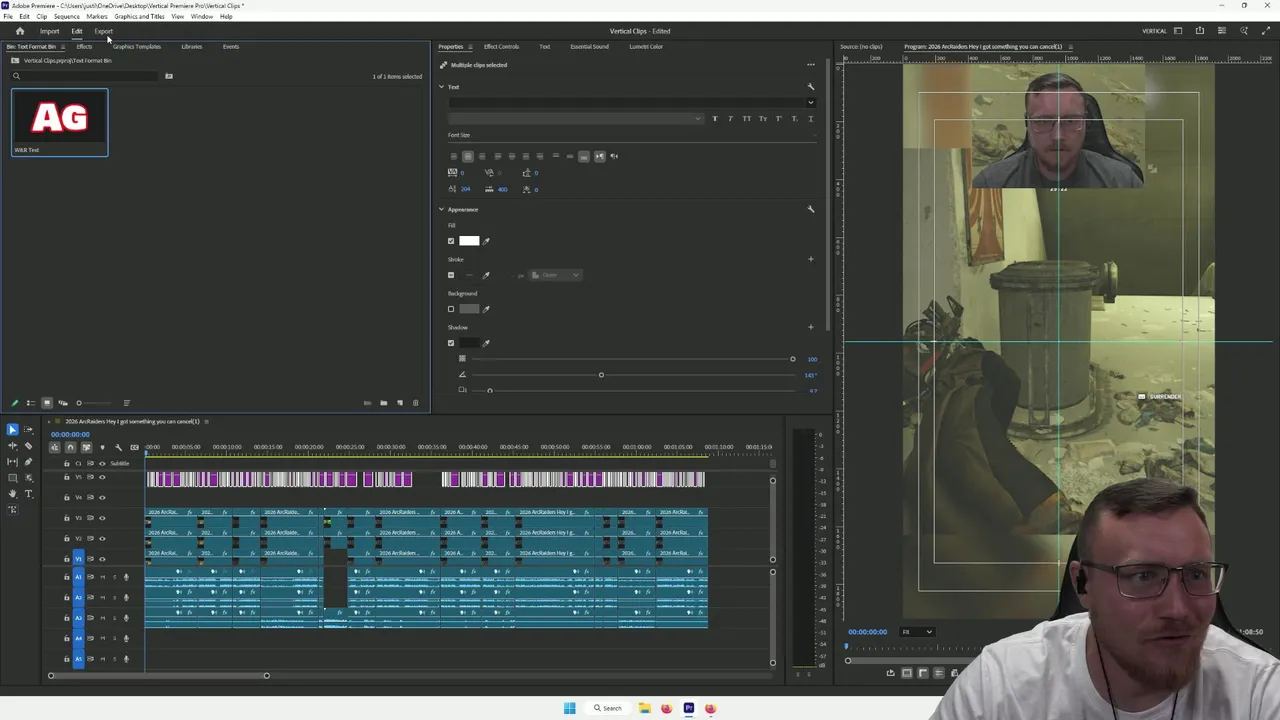Select the Ripple Edit tool
This screenshot has width=1280, height=720.
click(x=12, y=446)
